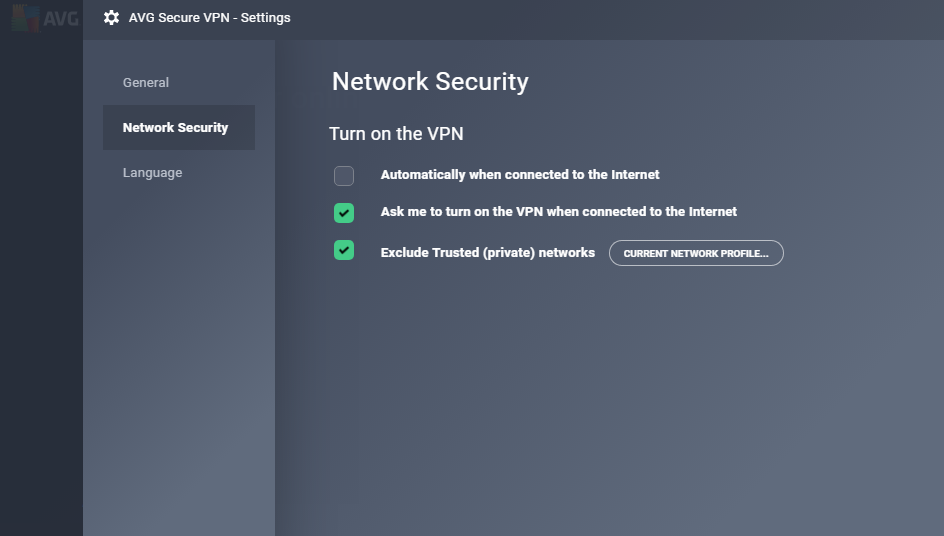The image size is (944, 536).
Task: Uncheck Exclude Trusted (private) networks checkbox
Action: click(x=344, y=250)
